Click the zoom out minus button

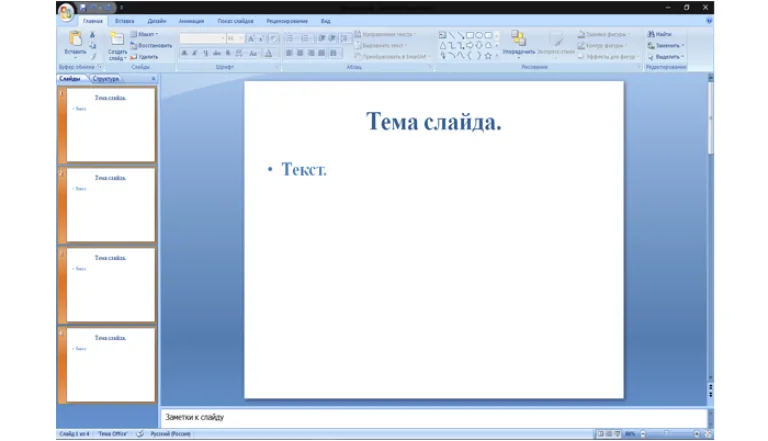[x=643, y=434]
